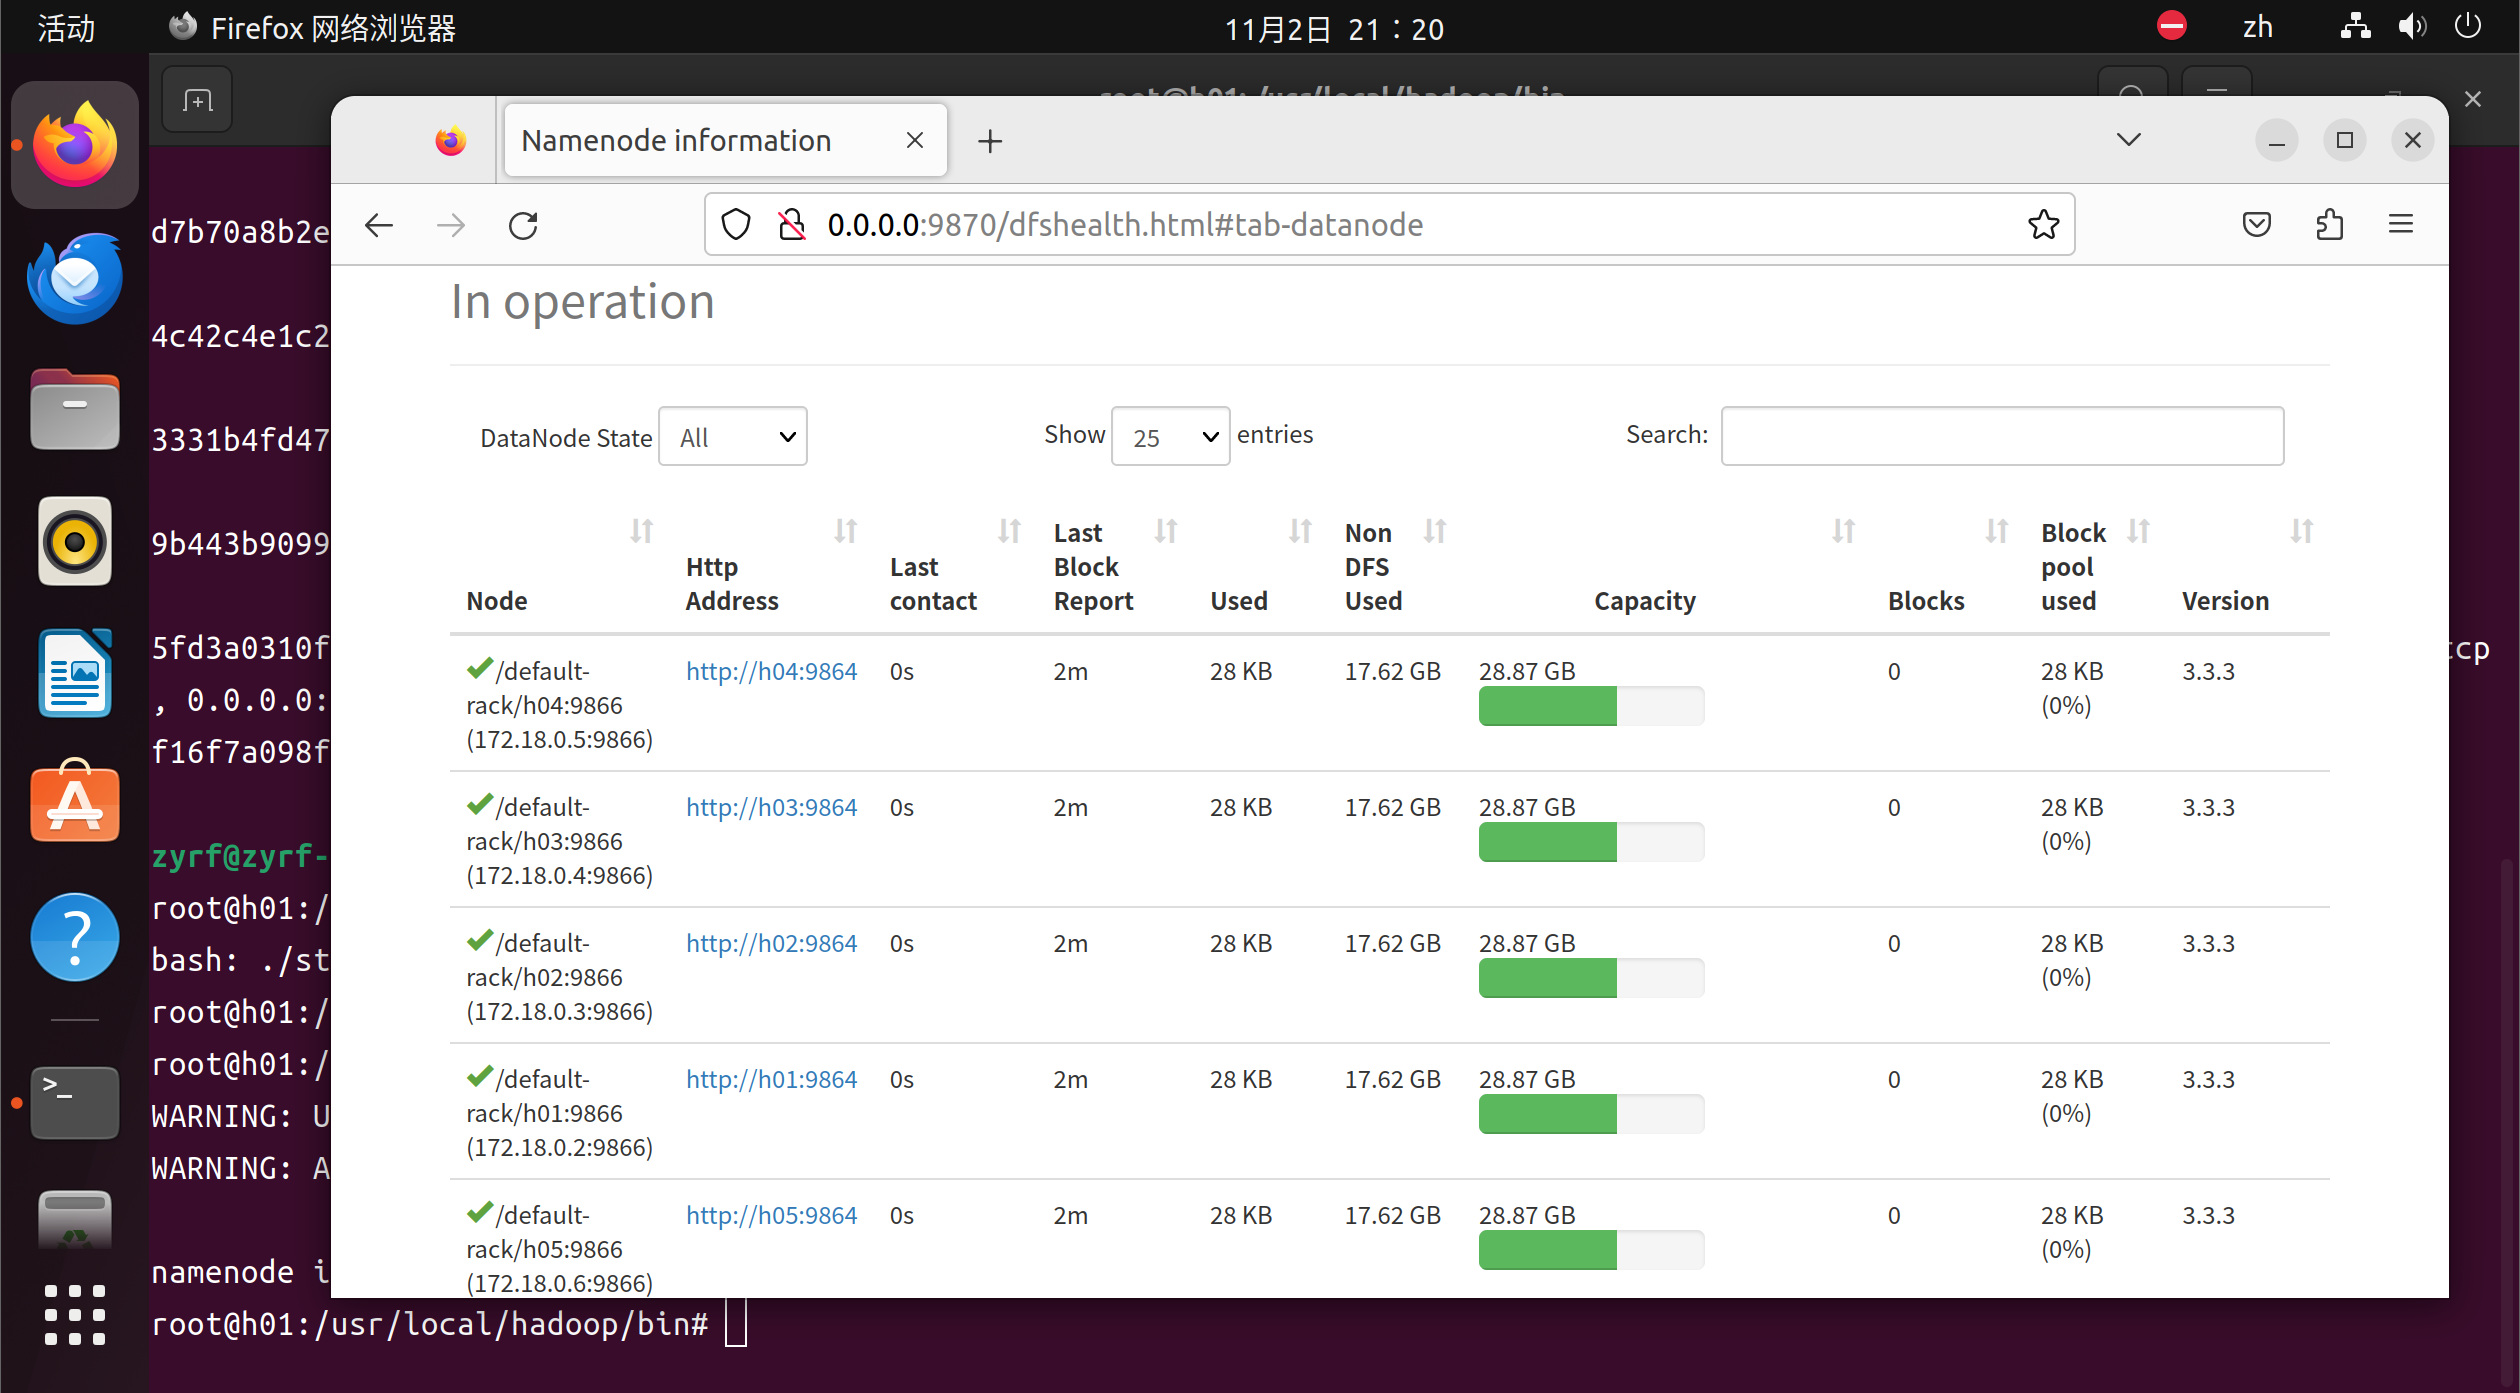Viewport: 2520px width, 1393px height.
Task: Open the Firefox hamburger application menu
Action: [2401, 225]
